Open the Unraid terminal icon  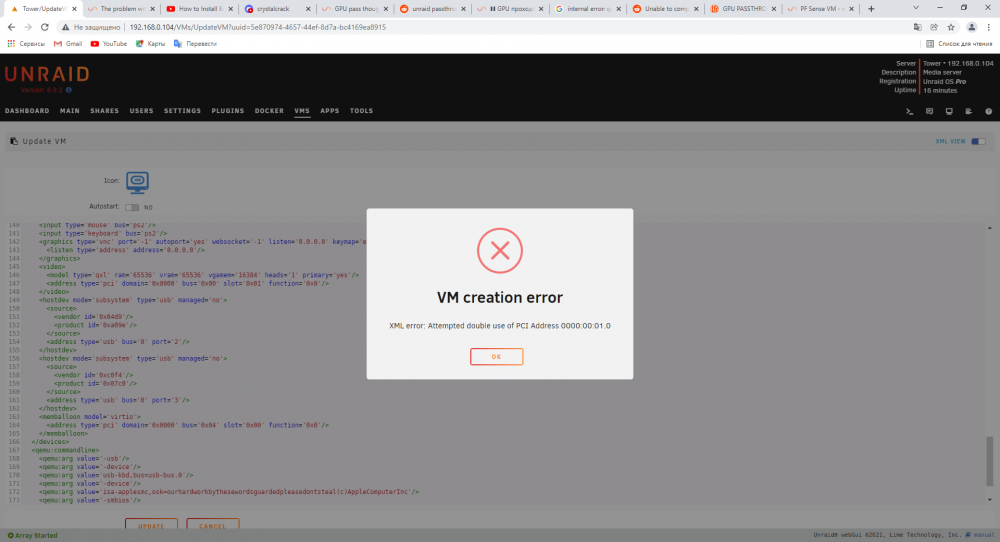pyautogui.click(x=909, y=112)
